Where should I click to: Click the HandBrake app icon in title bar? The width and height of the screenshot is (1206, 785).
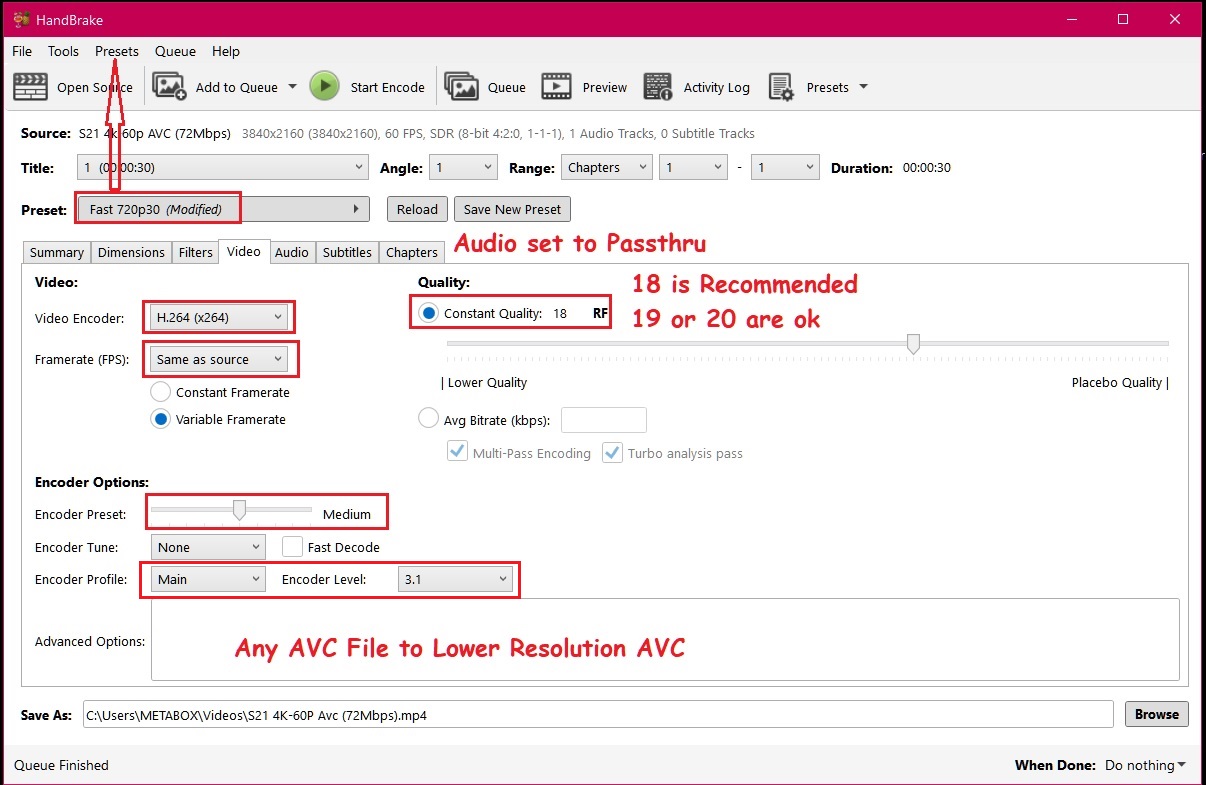[22, 19]
